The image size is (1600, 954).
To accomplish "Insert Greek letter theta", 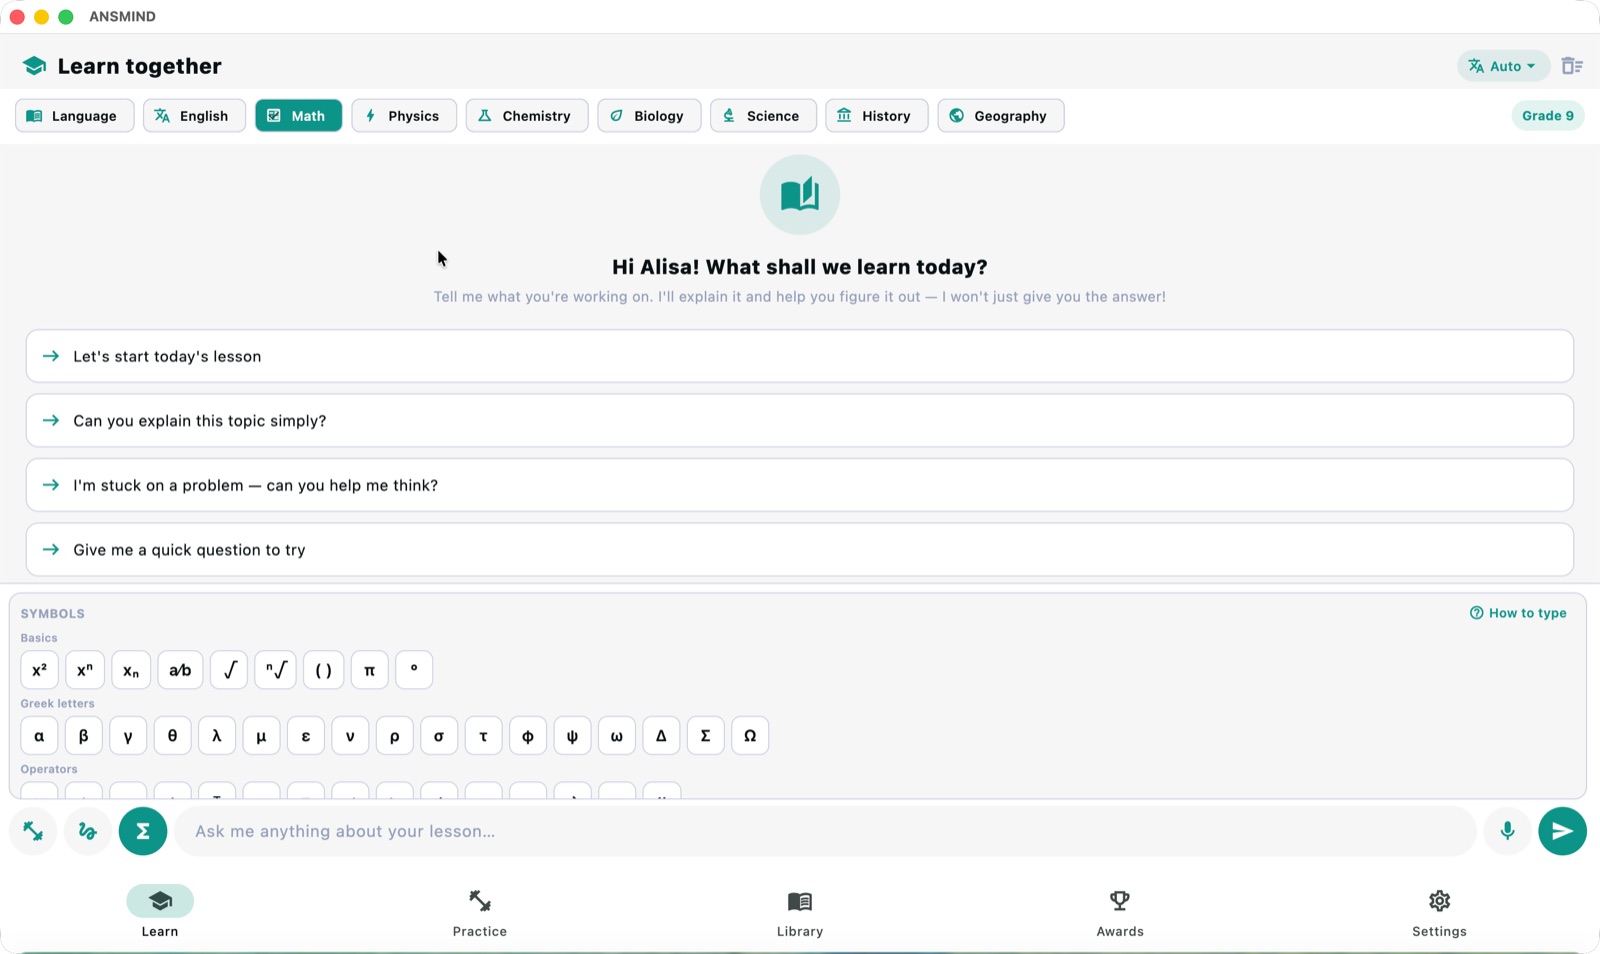I will tap(172, 736).
